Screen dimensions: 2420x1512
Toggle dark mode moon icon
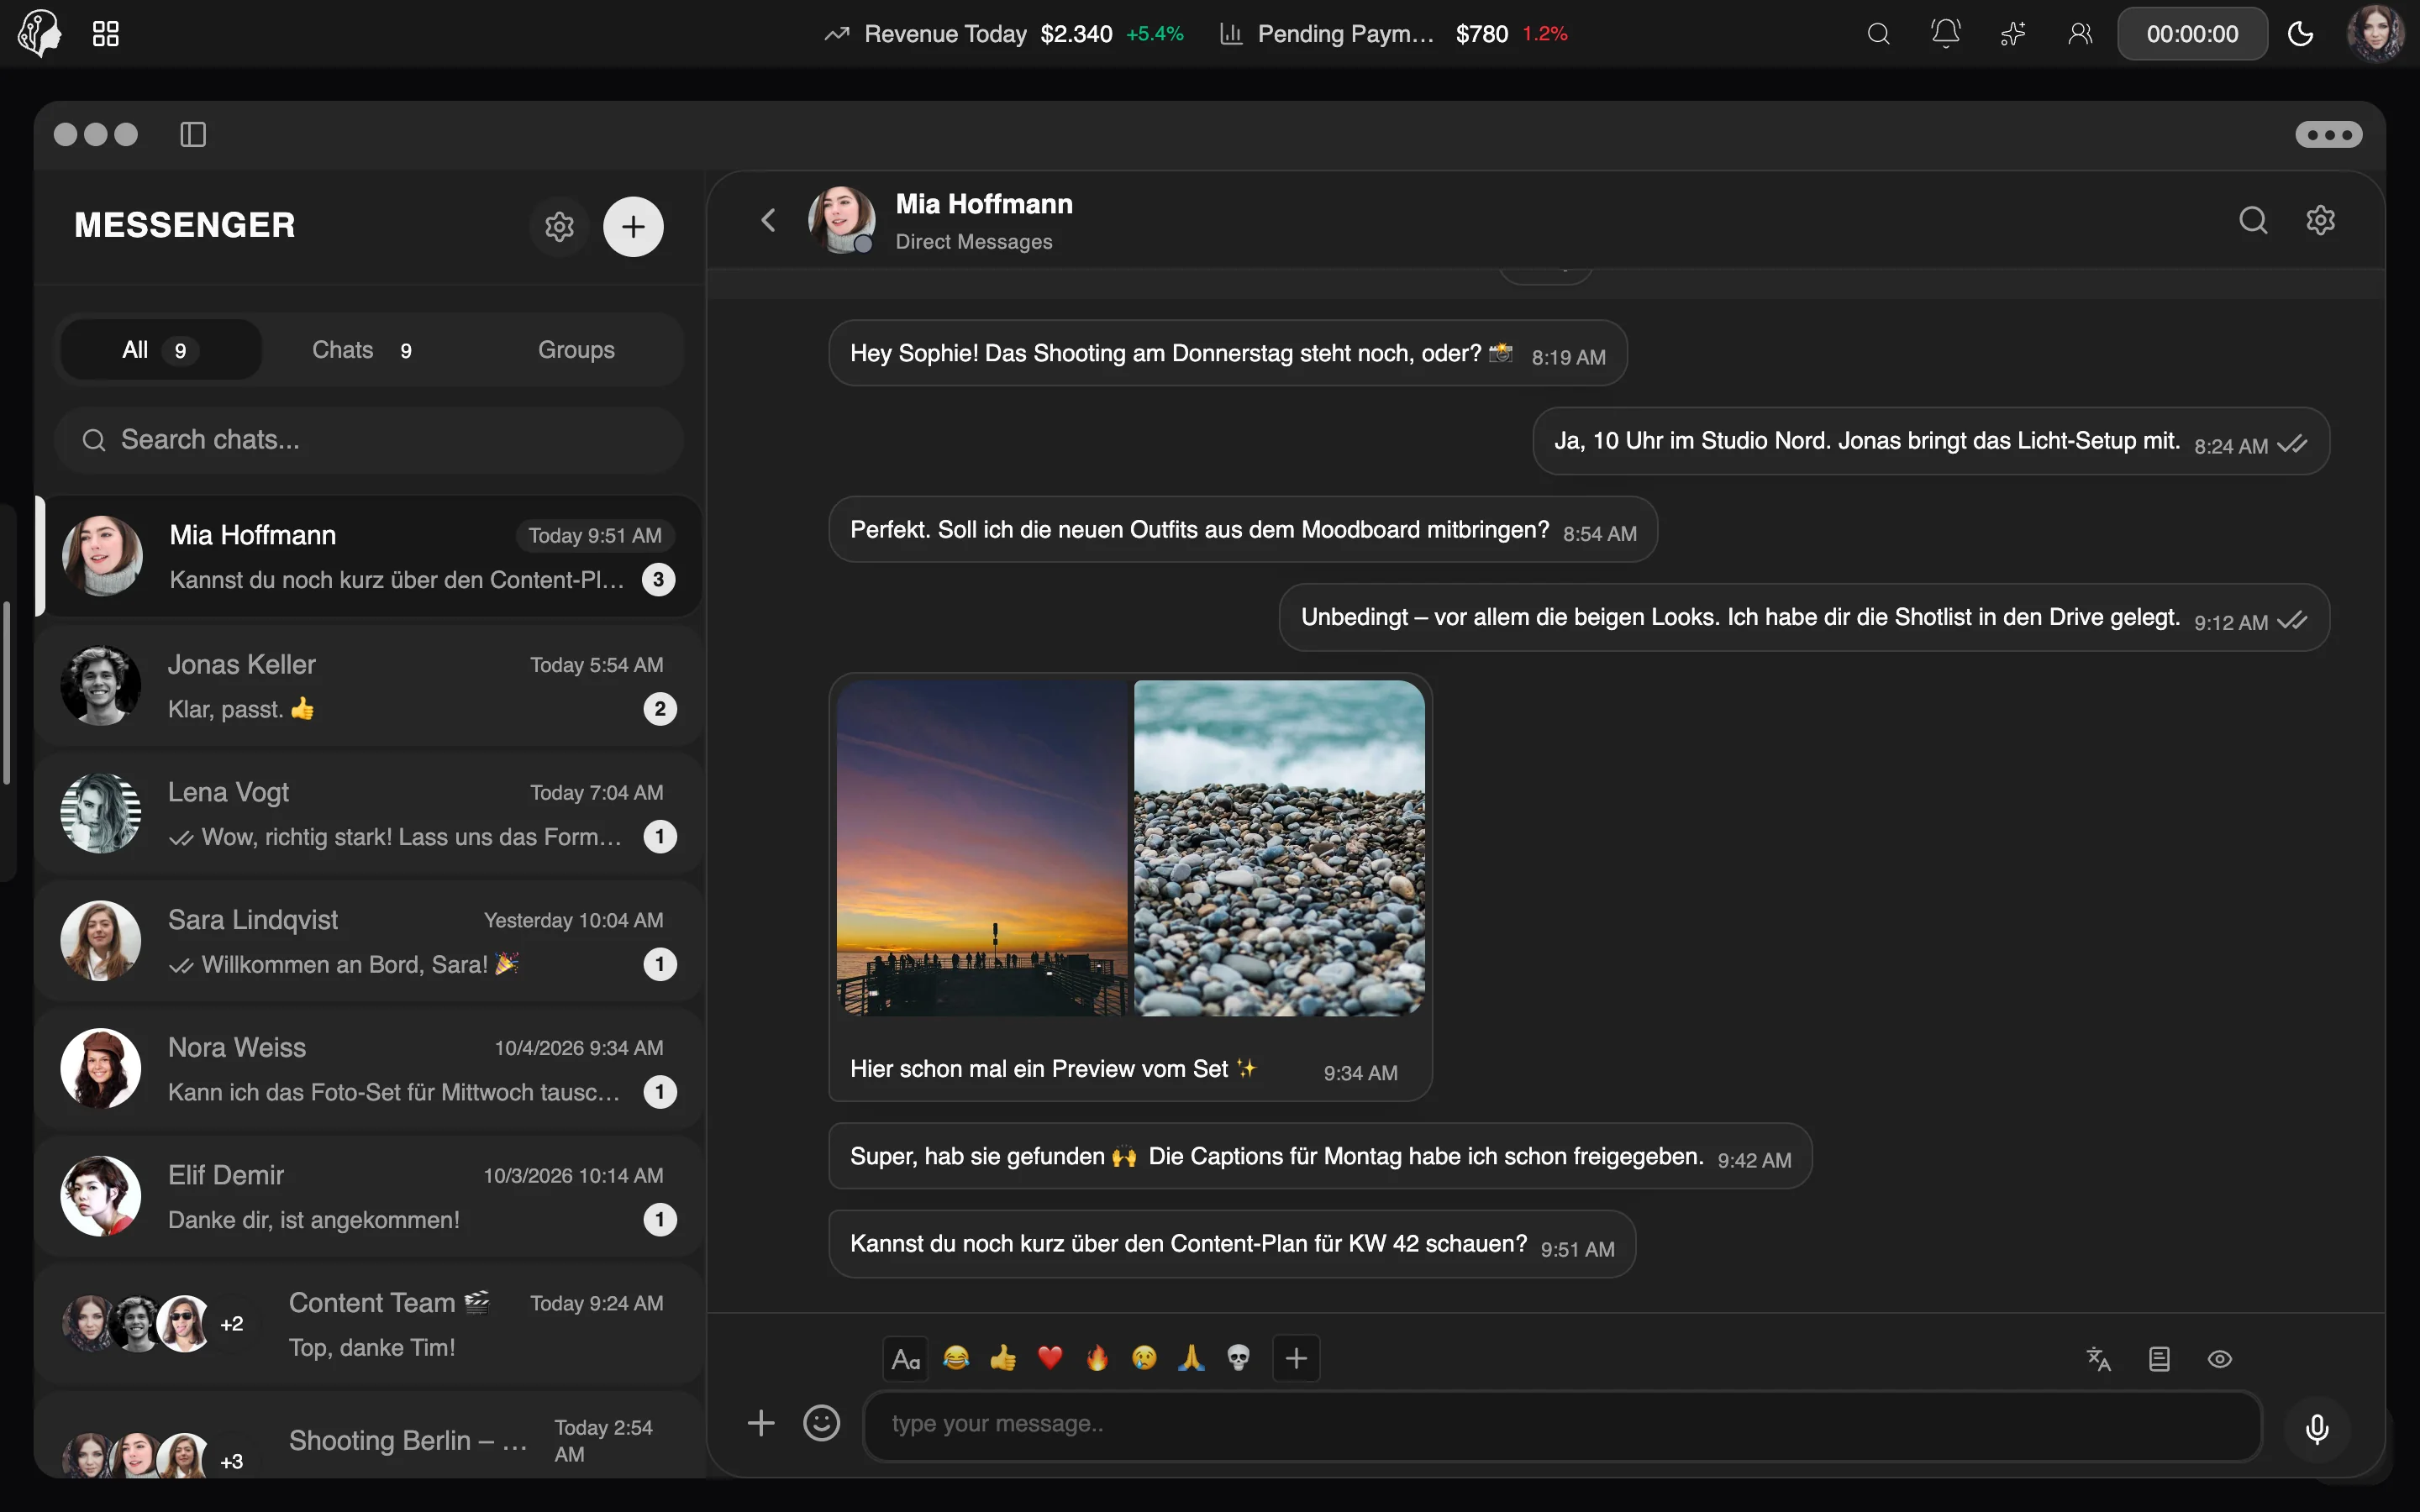point(2300,34)
